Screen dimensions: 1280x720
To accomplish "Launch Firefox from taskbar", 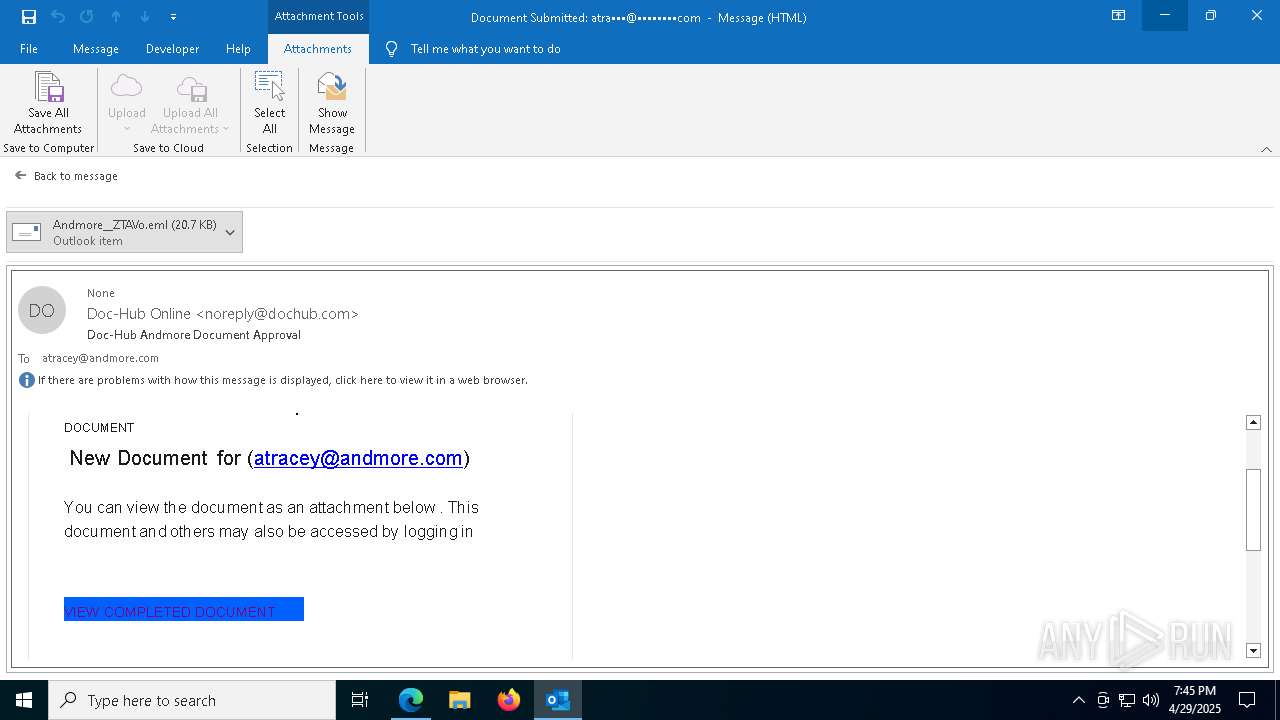I will pos(509,700).
